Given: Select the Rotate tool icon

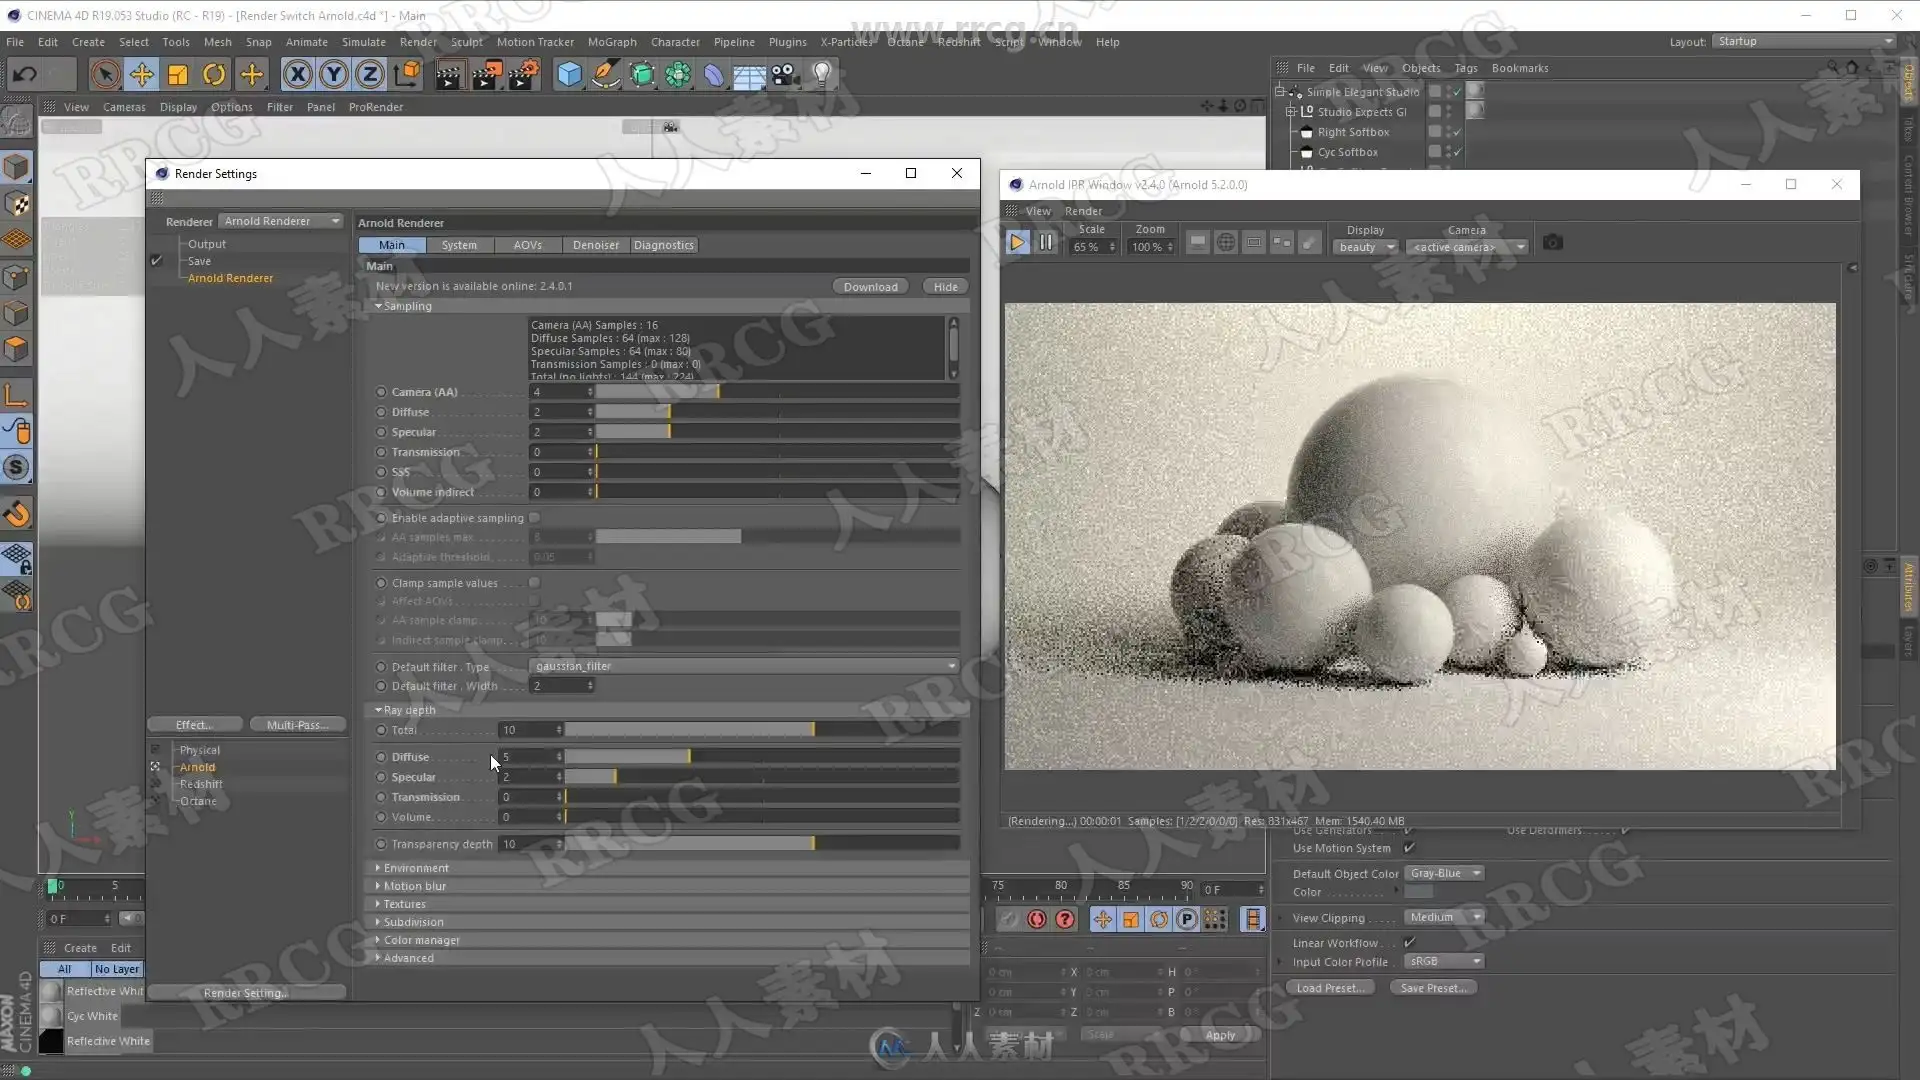Looking at the screenshot, I should coord(214,74).
